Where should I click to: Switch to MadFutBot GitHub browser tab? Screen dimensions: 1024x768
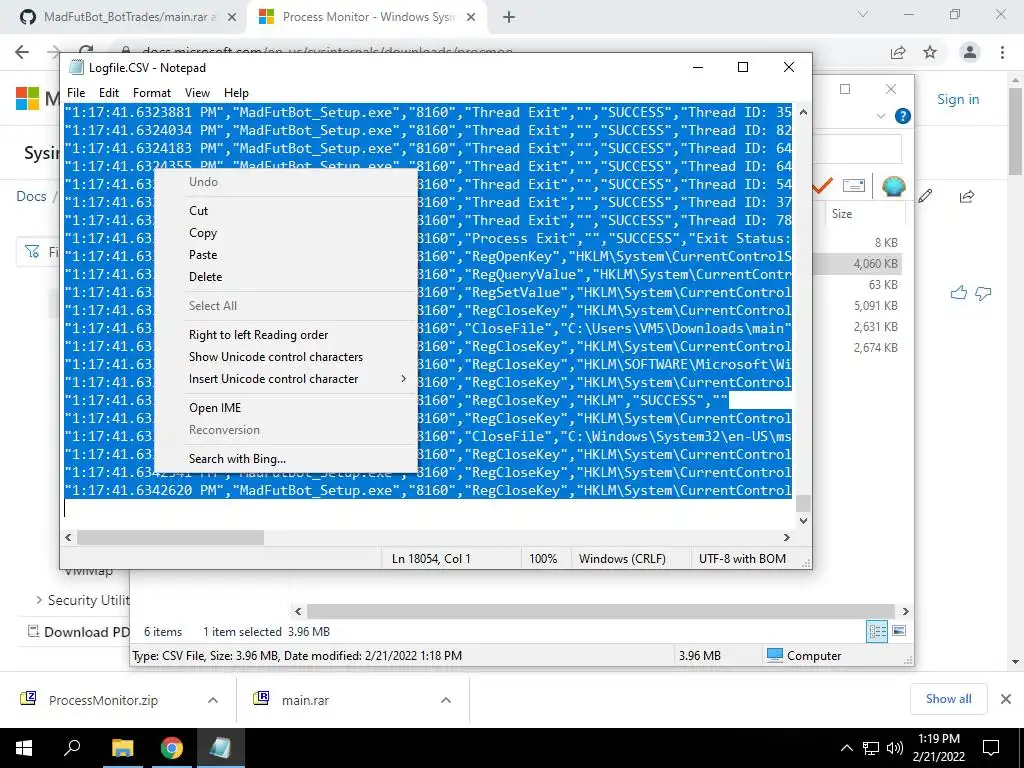coord(128,17)
